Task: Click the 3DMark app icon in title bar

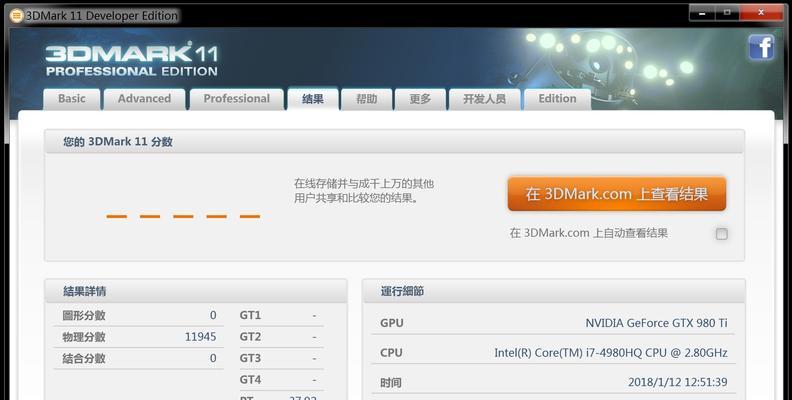Action: point(17,16)
